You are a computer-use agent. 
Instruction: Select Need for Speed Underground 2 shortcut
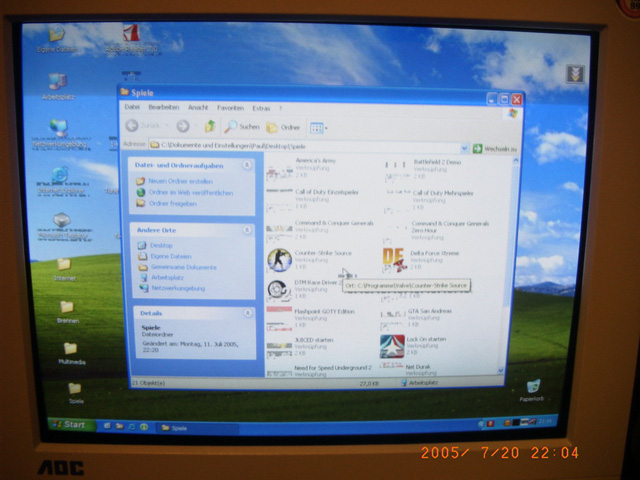[319, 371]
